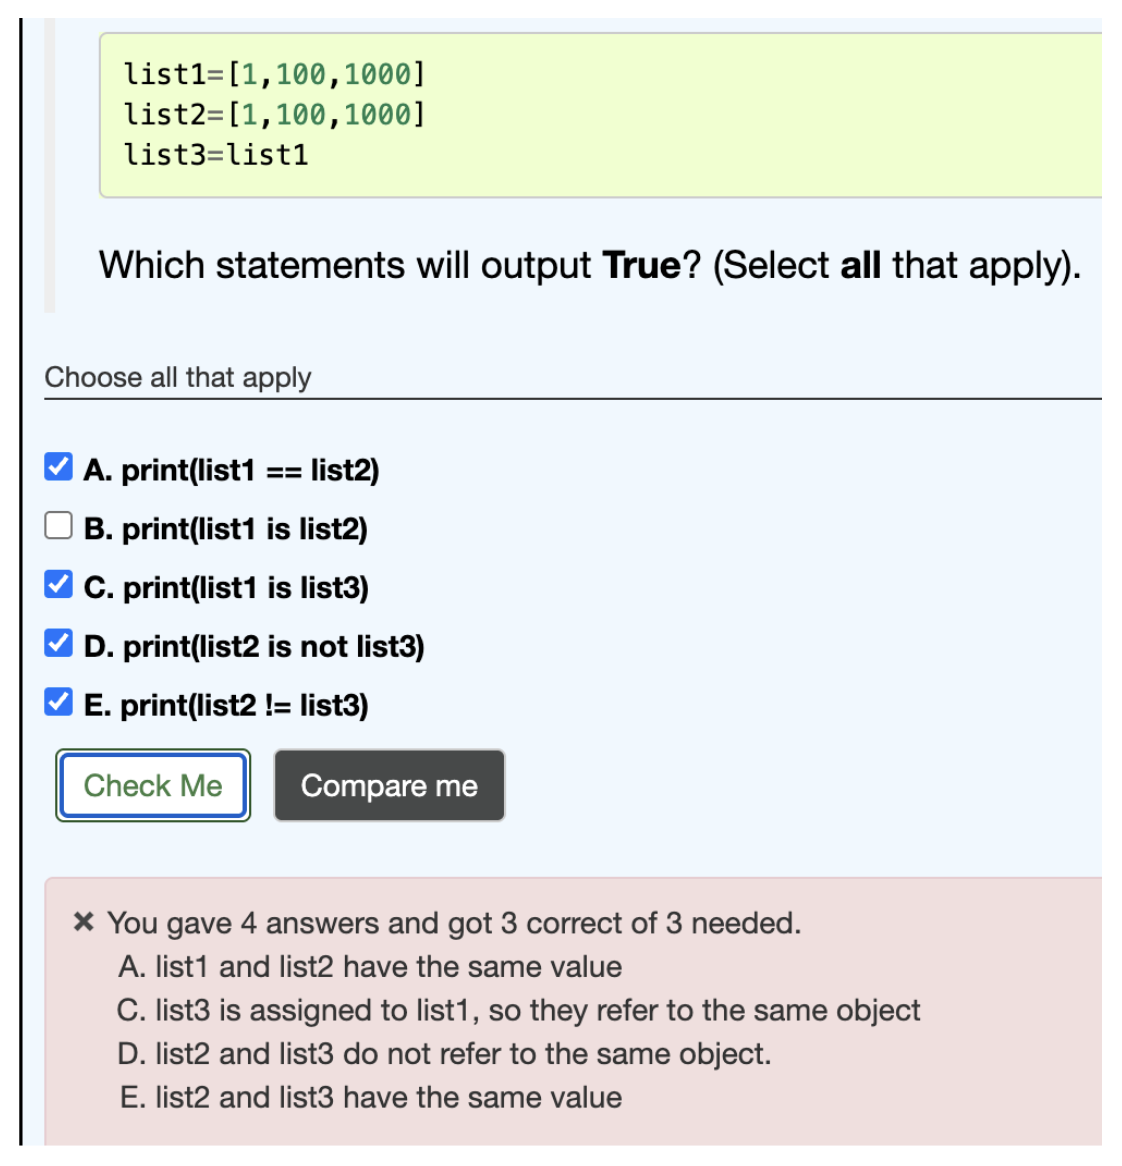Click feedback line E about same value

[370, 1098]
